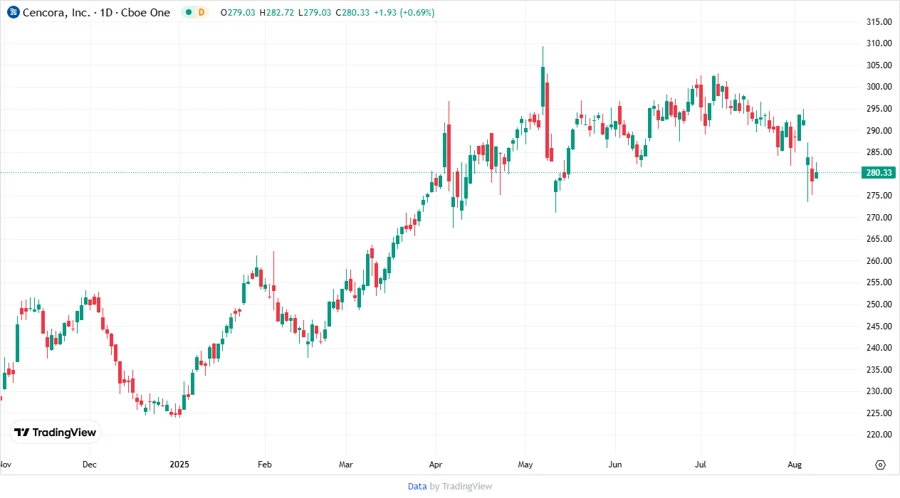Click the 310.00 price axis label
900x498 pixels.
pyautogui.click(x=879, y=44)
